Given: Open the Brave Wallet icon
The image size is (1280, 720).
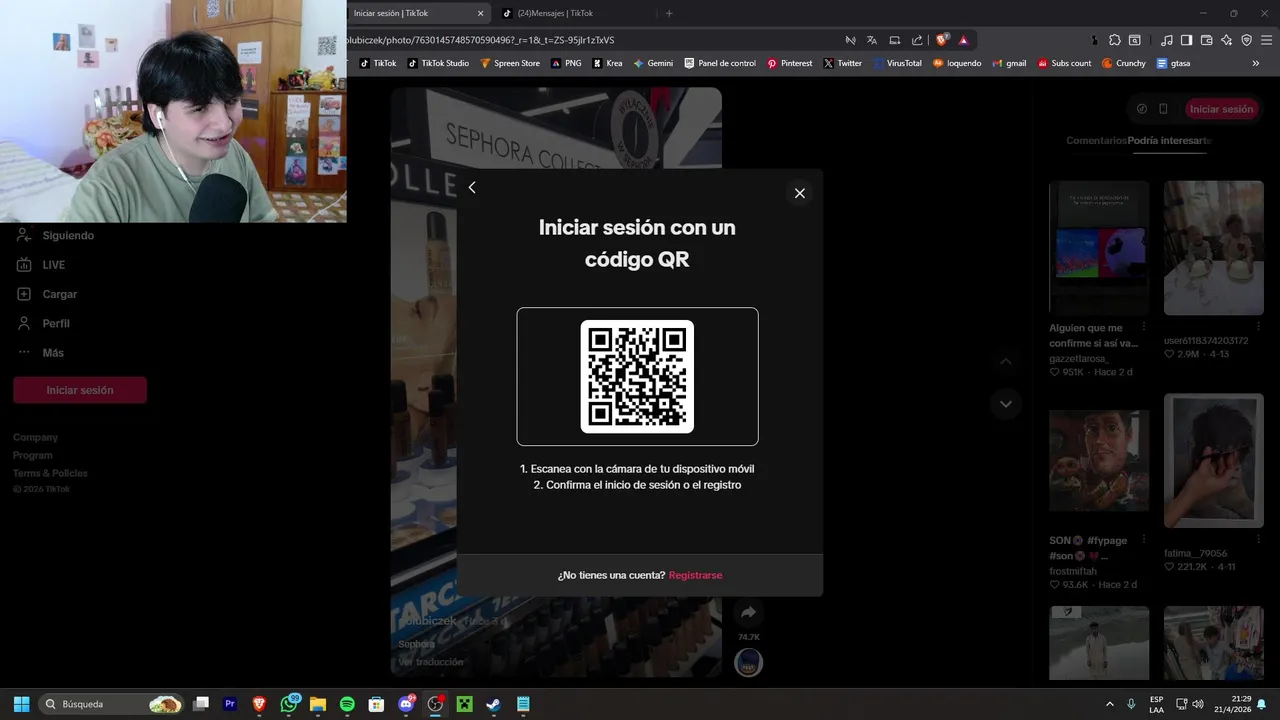Looking at the screenshot, I should [x=1206, y=40].
